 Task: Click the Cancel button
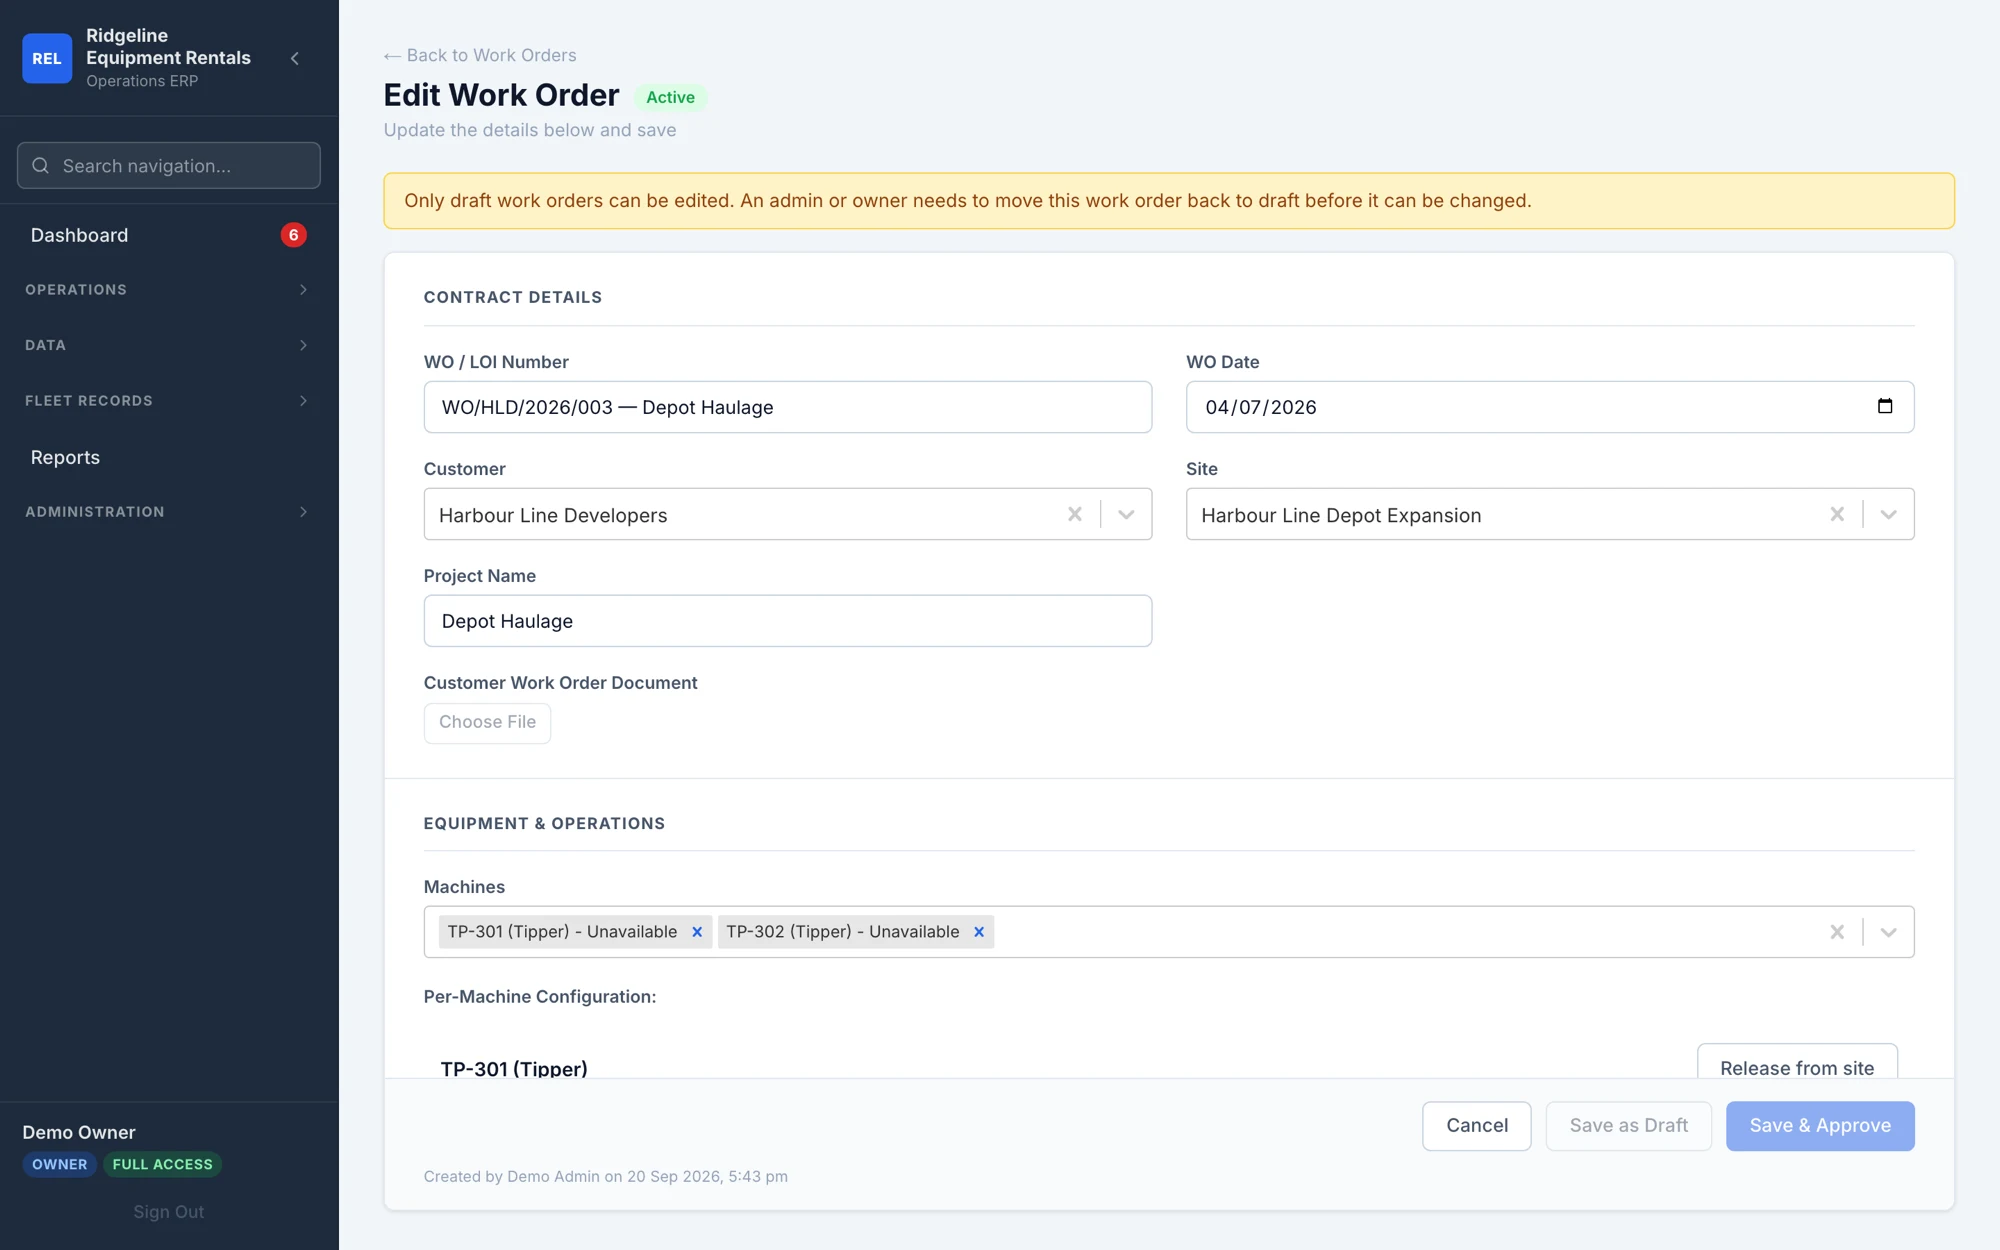click(1477, 1126)
